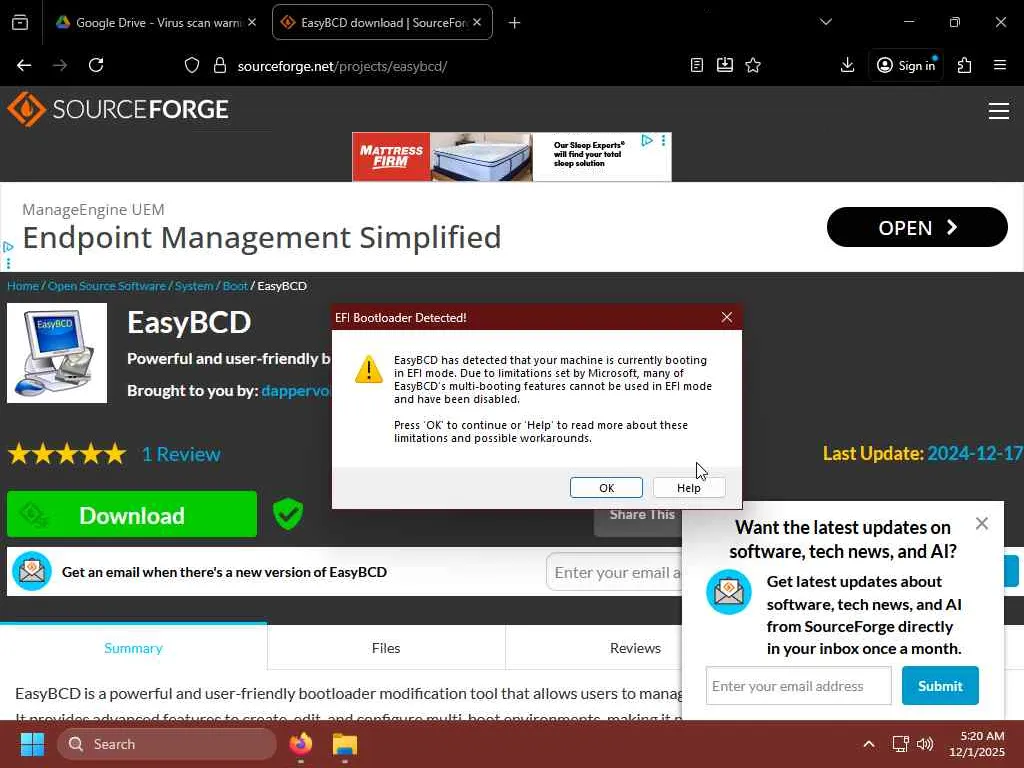Click the green Download button
The width and height of the screenshot is (1024, 768).
coord(132,515)
